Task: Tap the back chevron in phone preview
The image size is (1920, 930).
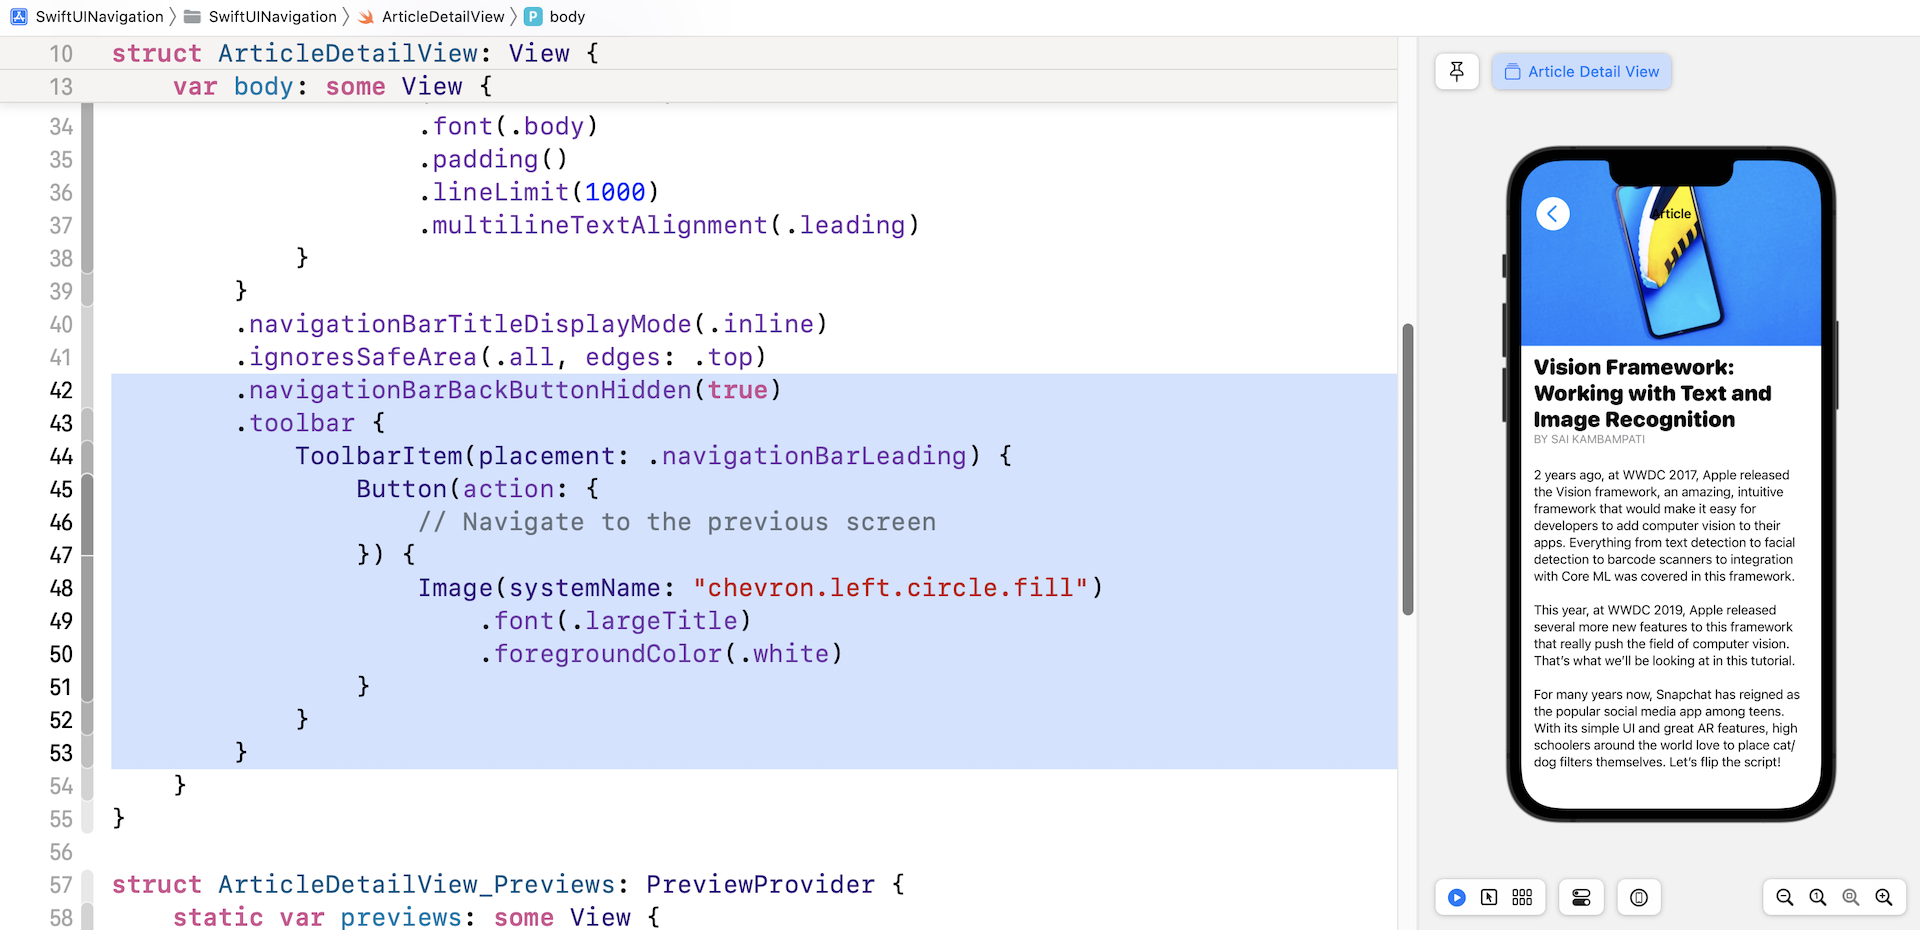Action: click(1552, 213)
